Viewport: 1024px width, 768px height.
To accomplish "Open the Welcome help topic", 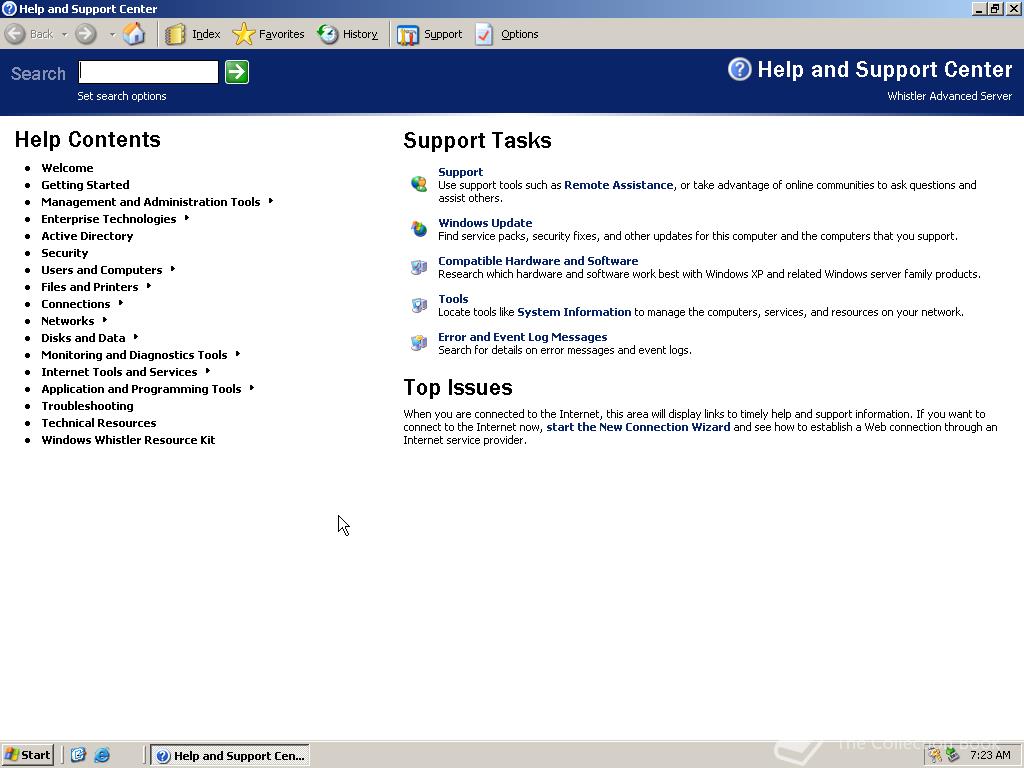I will 67,168.
